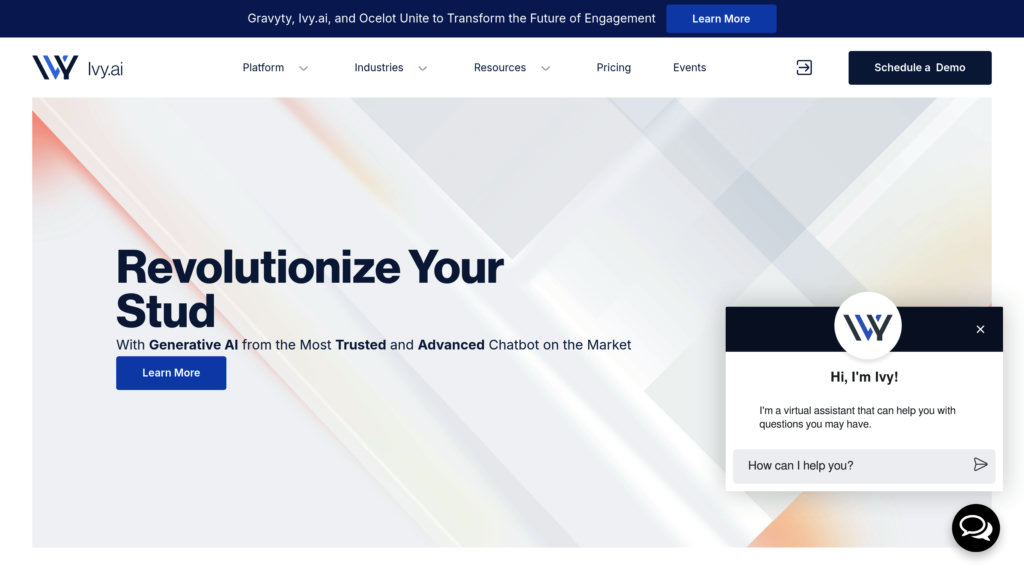The width and height of the screenshot is (1024, 576).
Task: Open the Events page
Action: coord(689,68)
